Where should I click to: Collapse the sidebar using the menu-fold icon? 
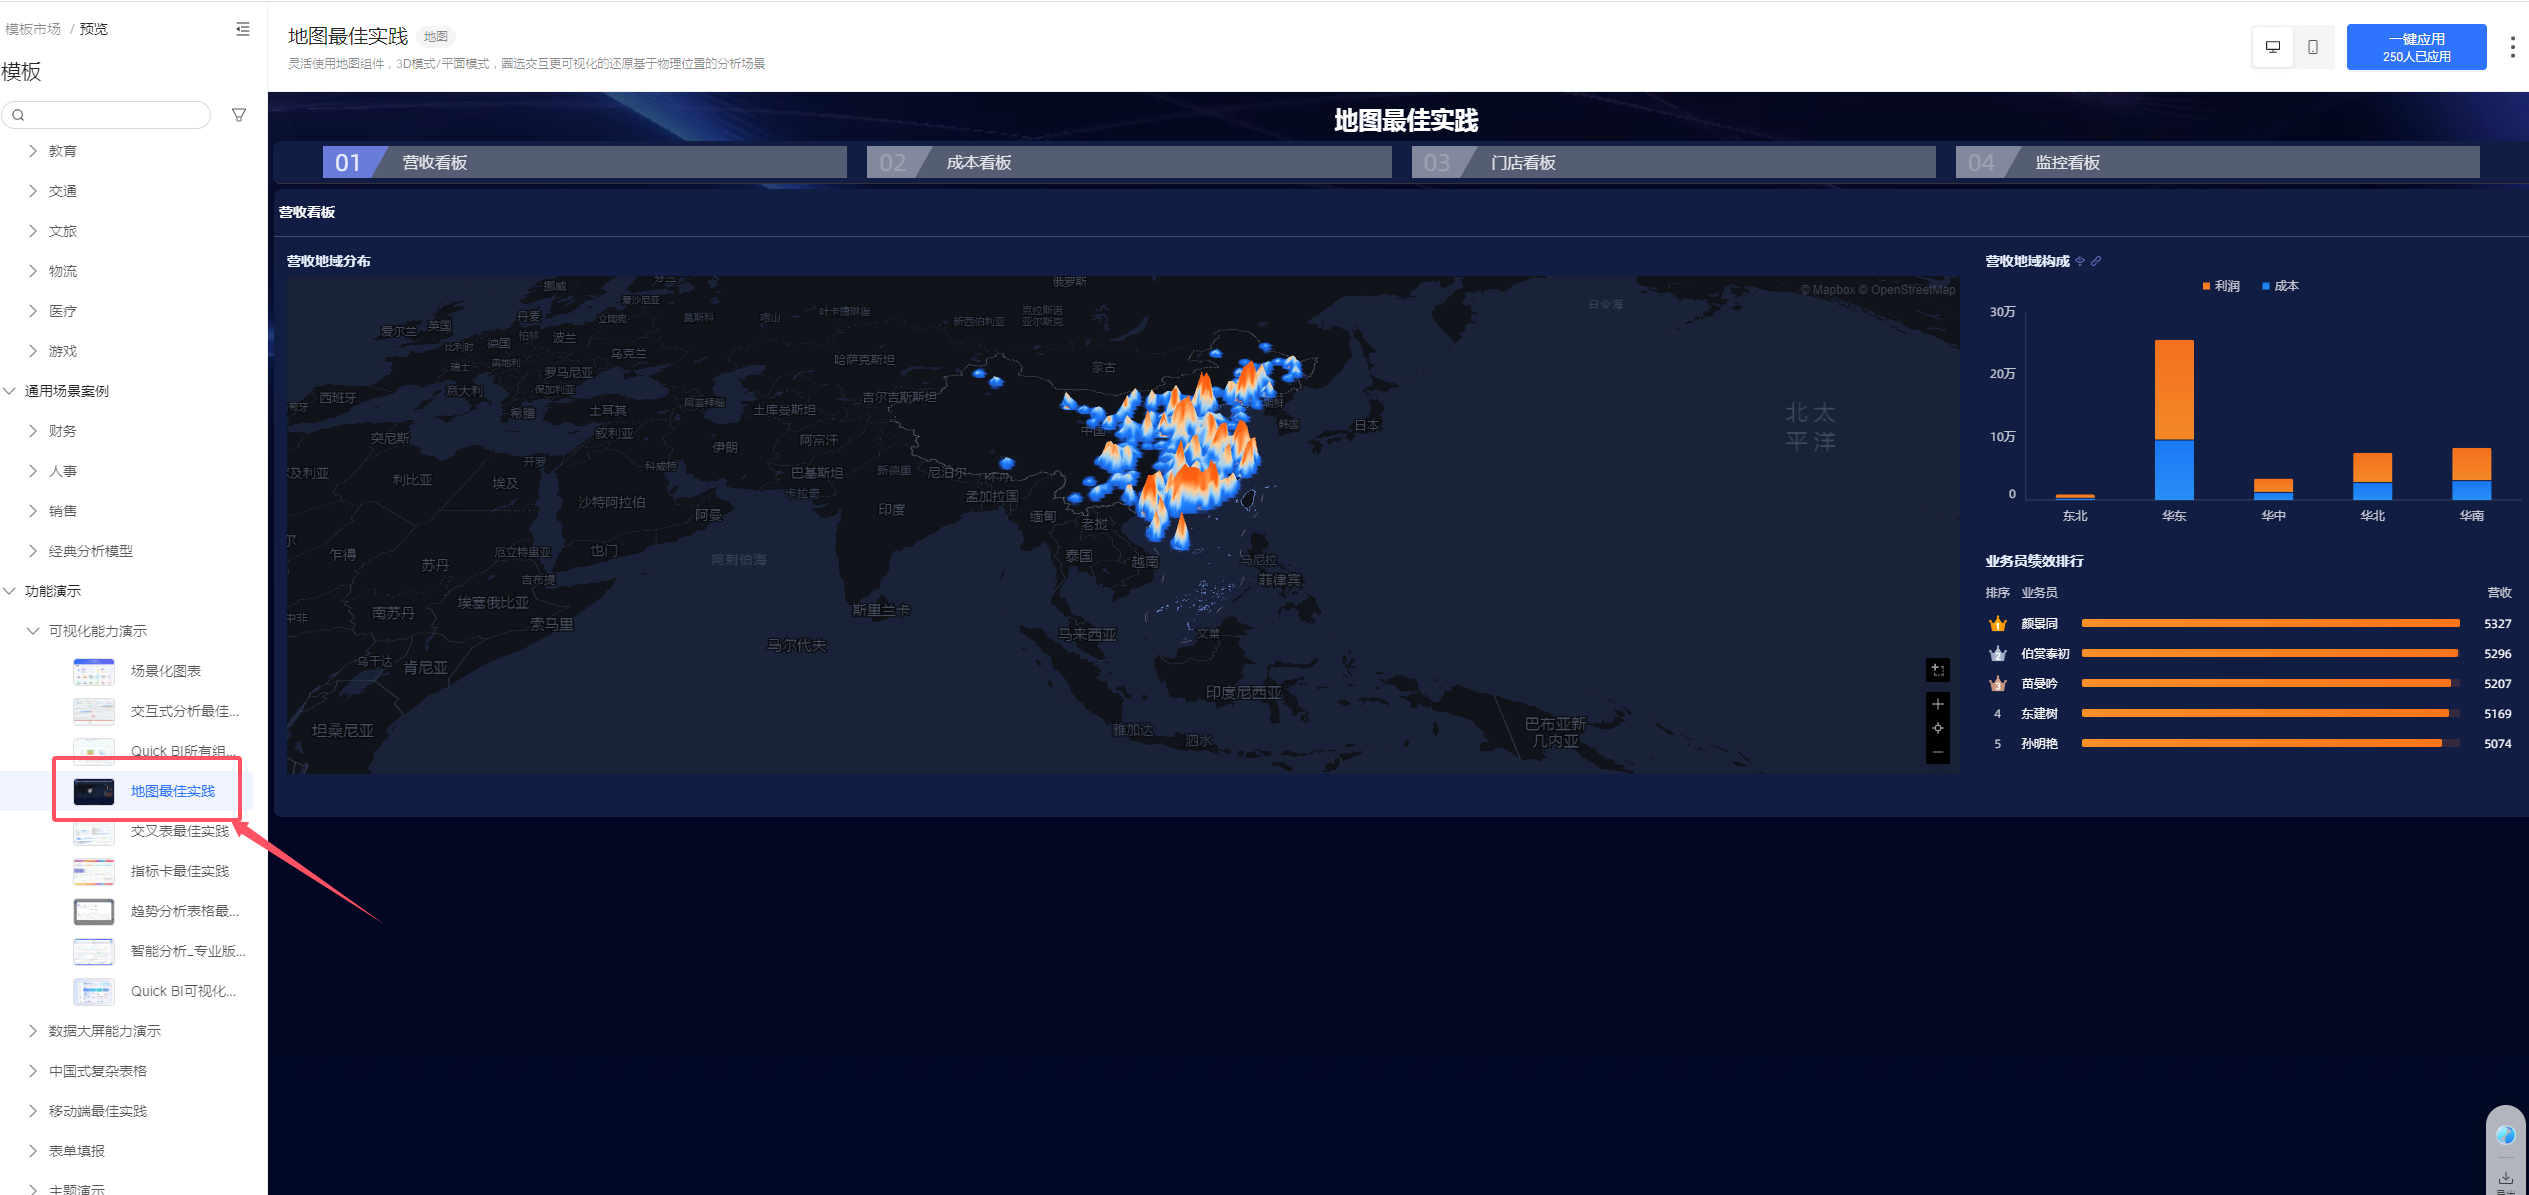(x=243, y=29)
